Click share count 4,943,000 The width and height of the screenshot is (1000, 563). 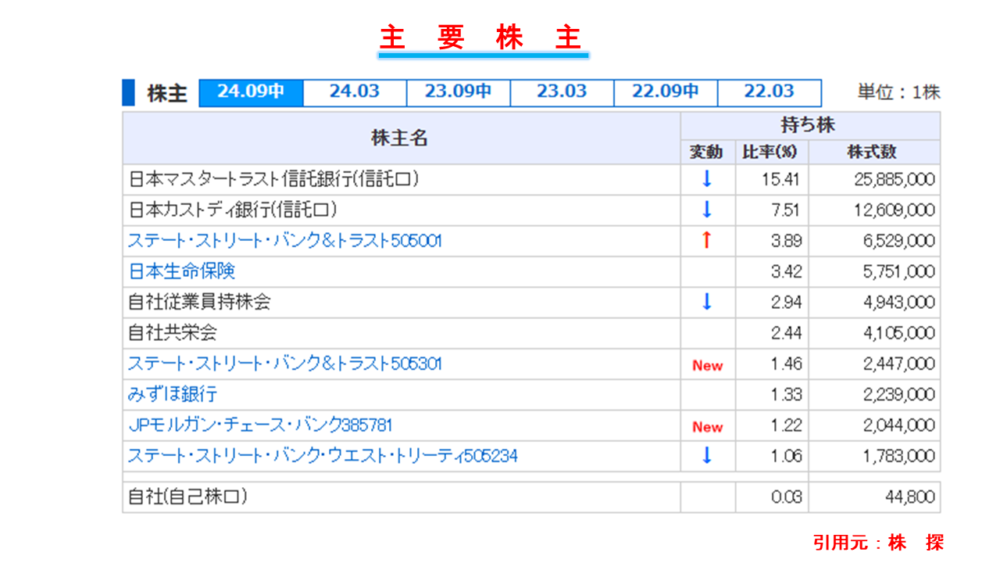pyautogui.click(x=899, y=302)
